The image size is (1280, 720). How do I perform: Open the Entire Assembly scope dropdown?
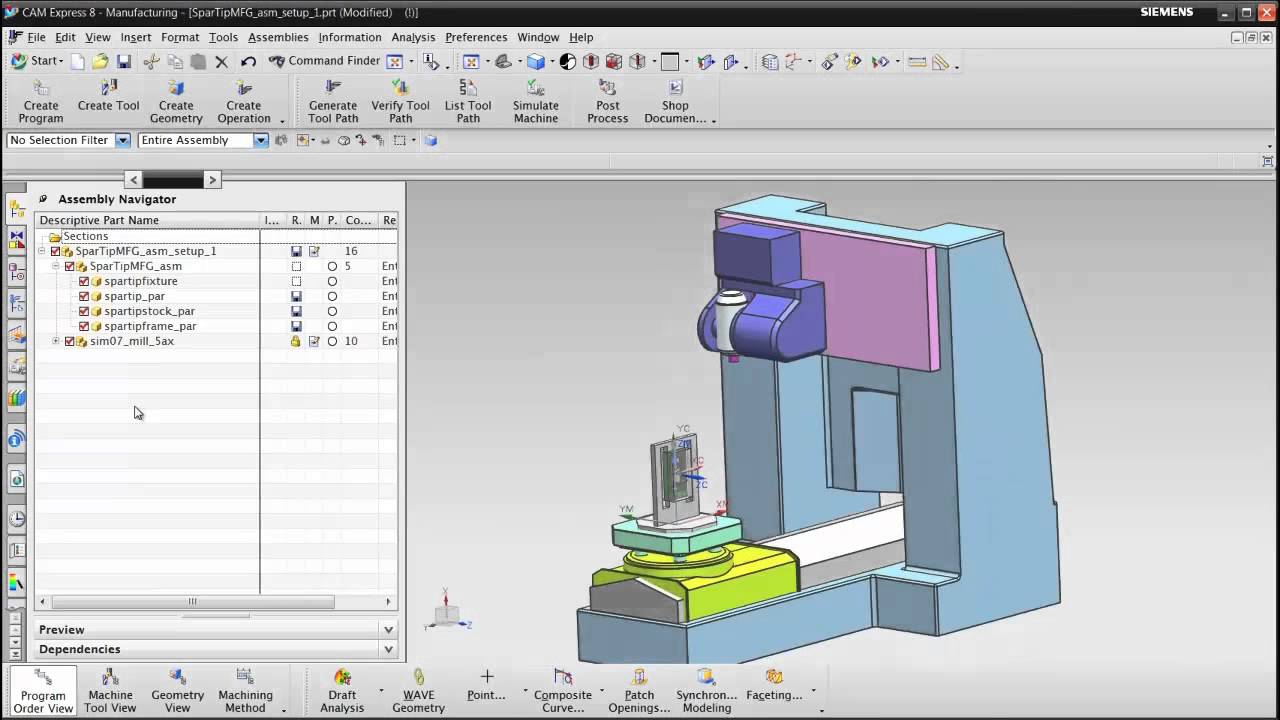[x=260, y=140]
